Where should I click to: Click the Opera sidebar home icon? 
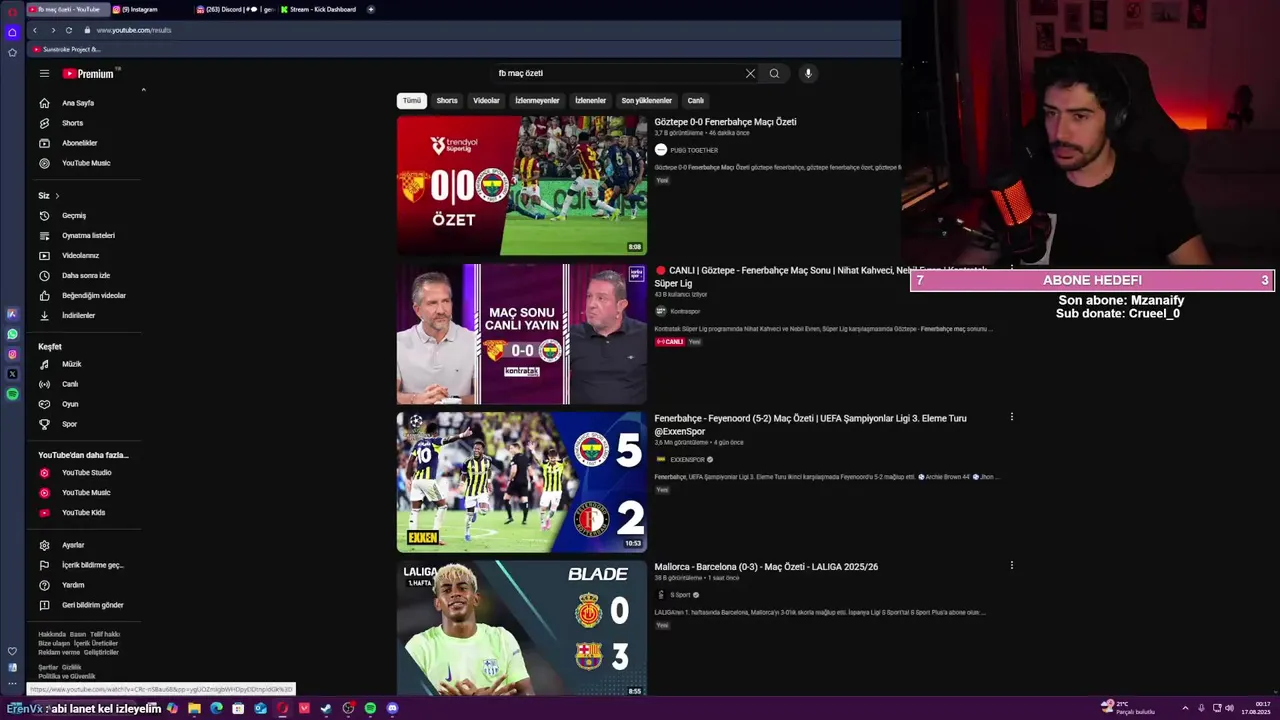12,32
